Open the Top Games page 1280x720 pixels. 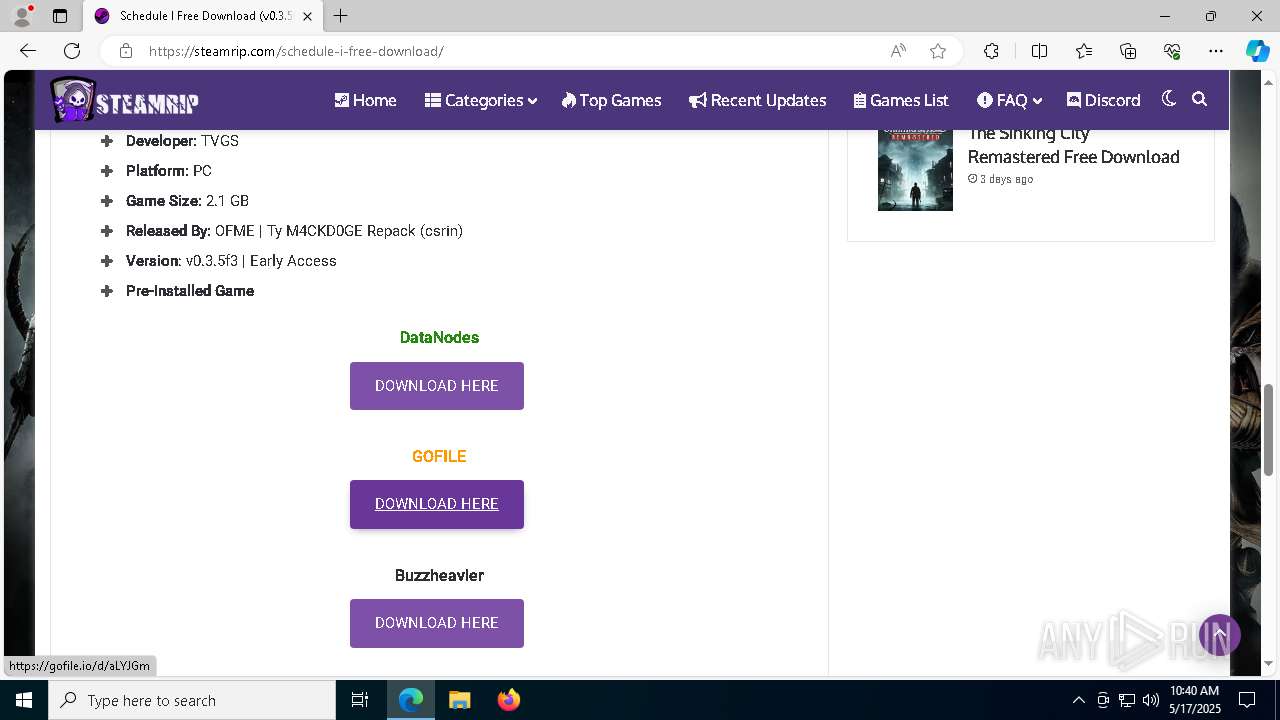tap(611, 100)
